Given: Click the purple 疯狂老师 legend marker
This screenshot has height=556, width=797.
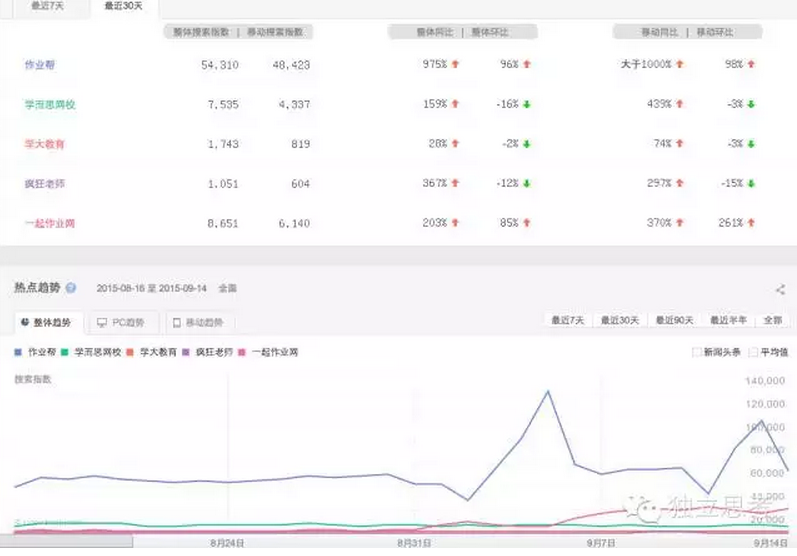Looking at the screenshot, I should pos(187,352).
